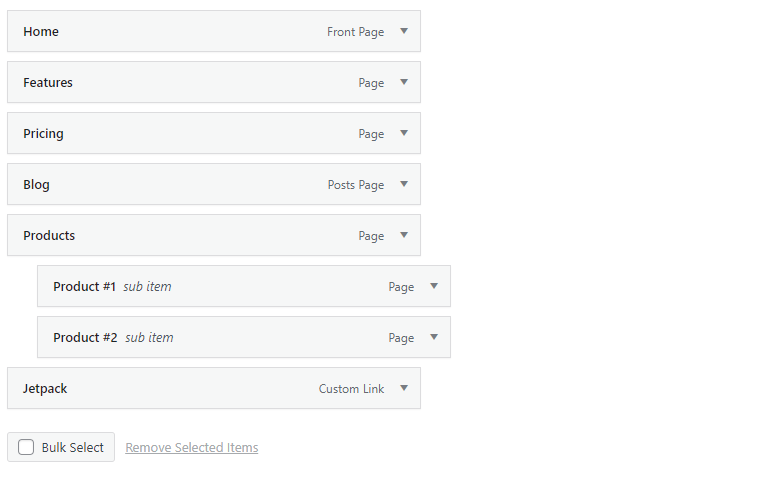Click the Custom Link type label
Image resolution: width=779 pixels, height=478 pixels.
pos(351,389)
